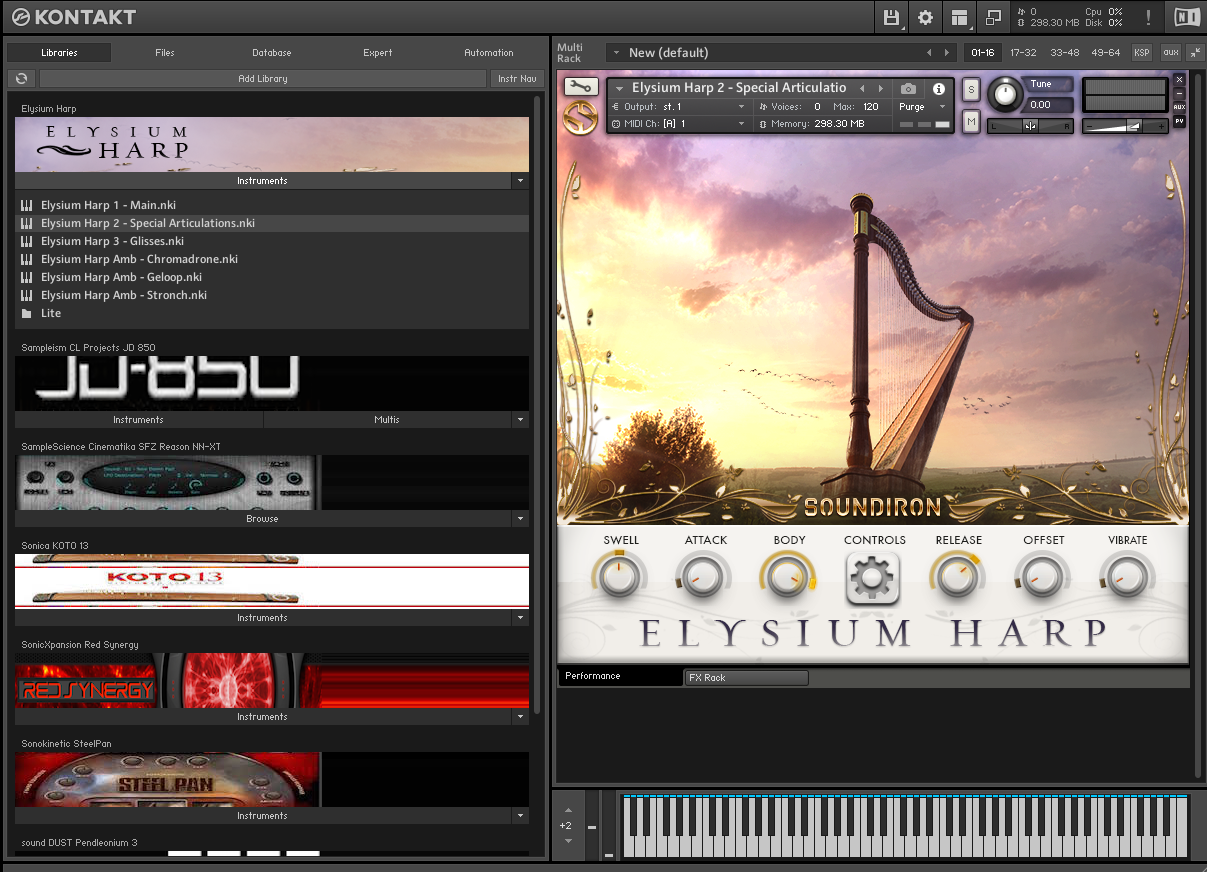Image resolution: width=1207 pixels, height=872 pixels.
Task: Click the Instr Nav button
Action: (517, 78)
